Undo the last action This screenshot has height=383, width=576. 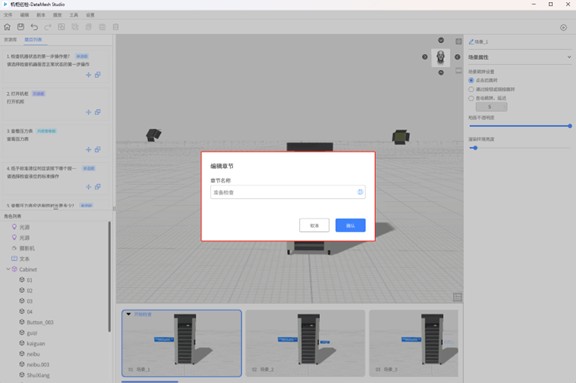click(x=34, y=27)
